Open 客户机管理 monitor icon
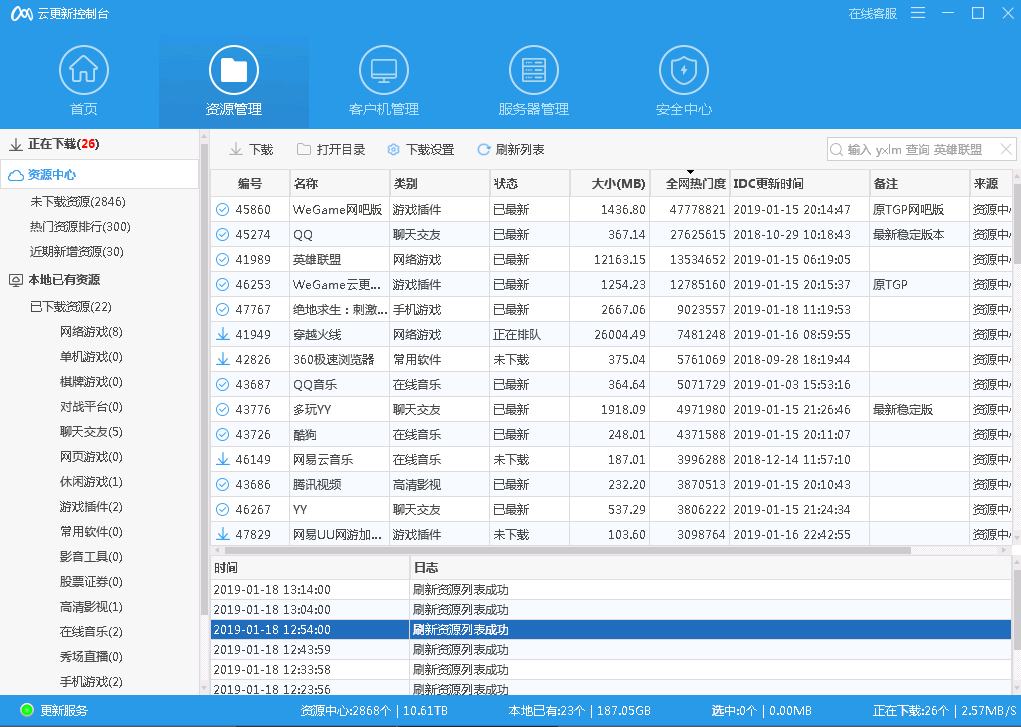The image size is (1021, 727). [x=384, y=70]
